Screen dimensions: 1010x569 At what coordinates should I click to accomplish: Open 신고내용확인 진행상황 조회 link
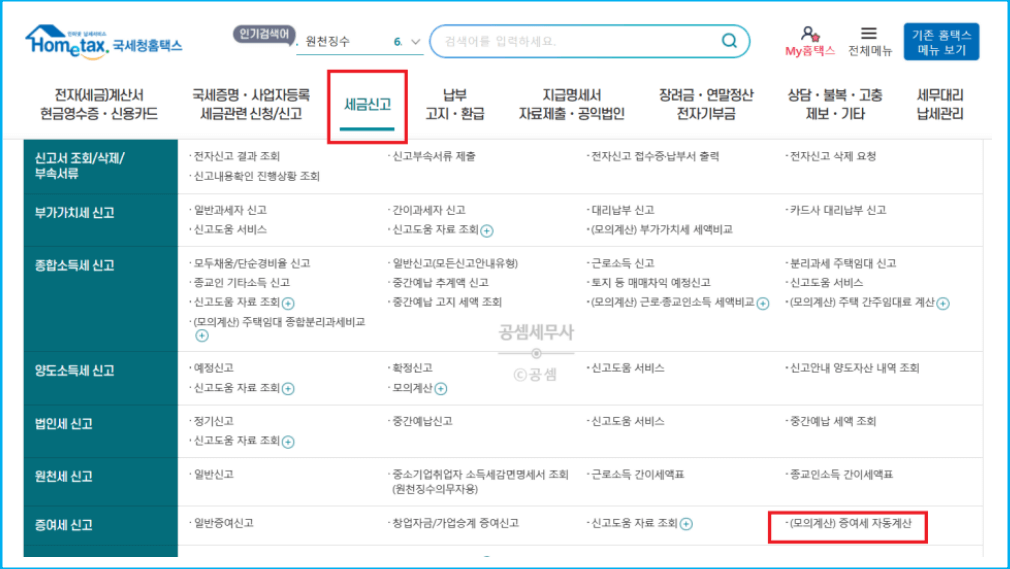click(x=257, y=176)
